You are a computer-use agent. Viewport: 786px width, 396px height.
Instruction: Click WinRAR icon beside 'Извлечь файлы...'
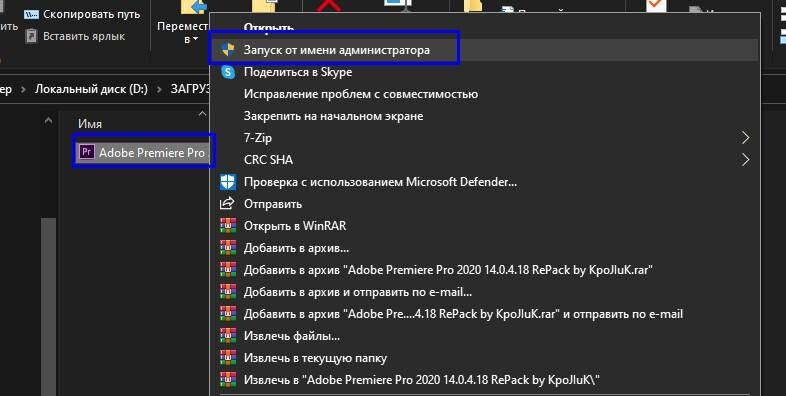click(228, 336)
